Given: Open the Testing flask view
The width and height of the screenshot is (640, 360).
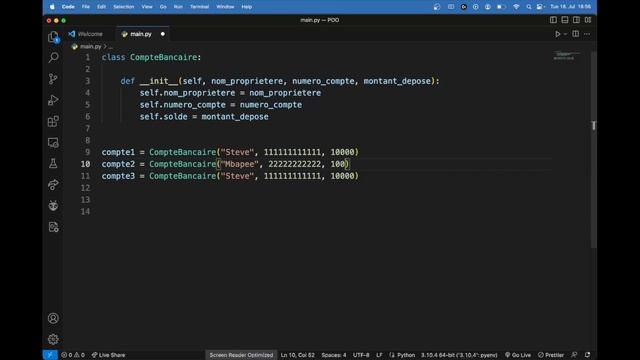Looking at the screenshot, I should pos(53,164).
